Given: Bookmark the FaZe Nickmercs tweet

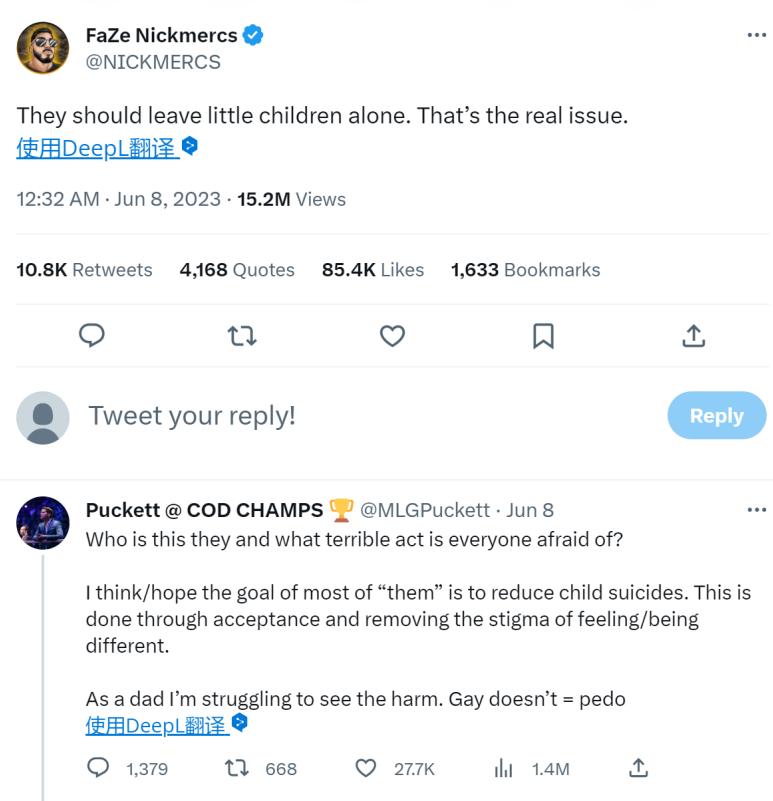Looking at the screenshot, I should click(x=543, y=336).
